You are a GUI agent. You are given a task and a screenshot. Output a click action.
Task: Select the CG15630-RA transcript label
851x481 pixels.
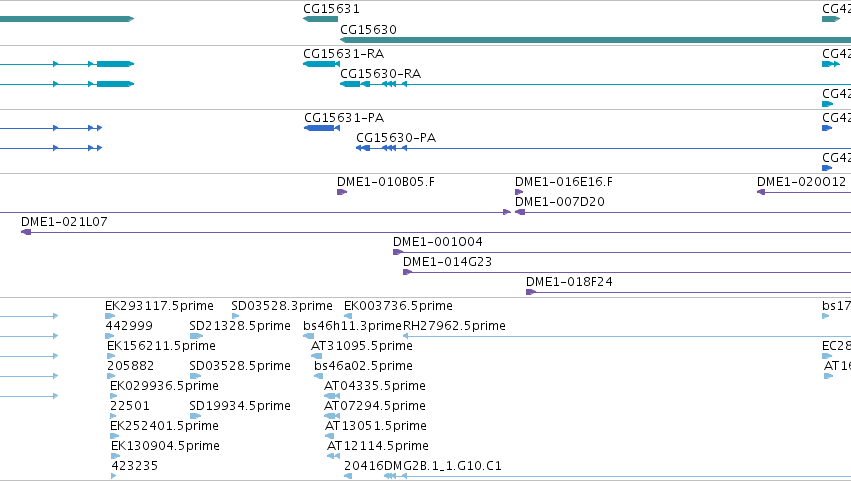pos(380,74)
